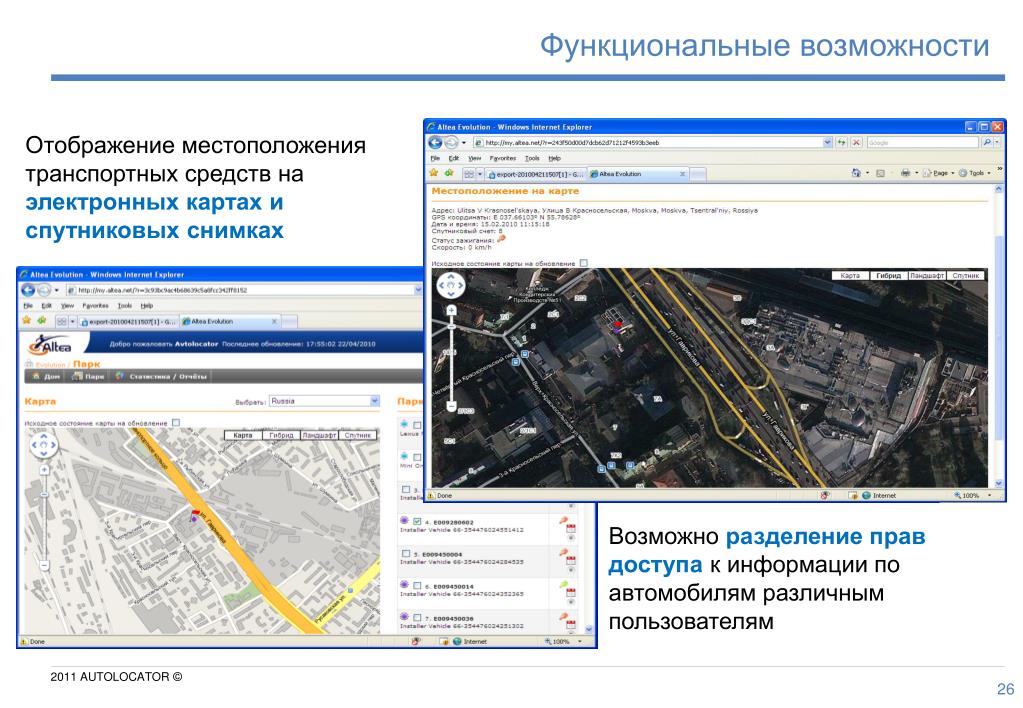Click ignition key icon for E009450036
Image resolution: width=1023 pixels, height=708 pixels.
(x=563, y=616)
